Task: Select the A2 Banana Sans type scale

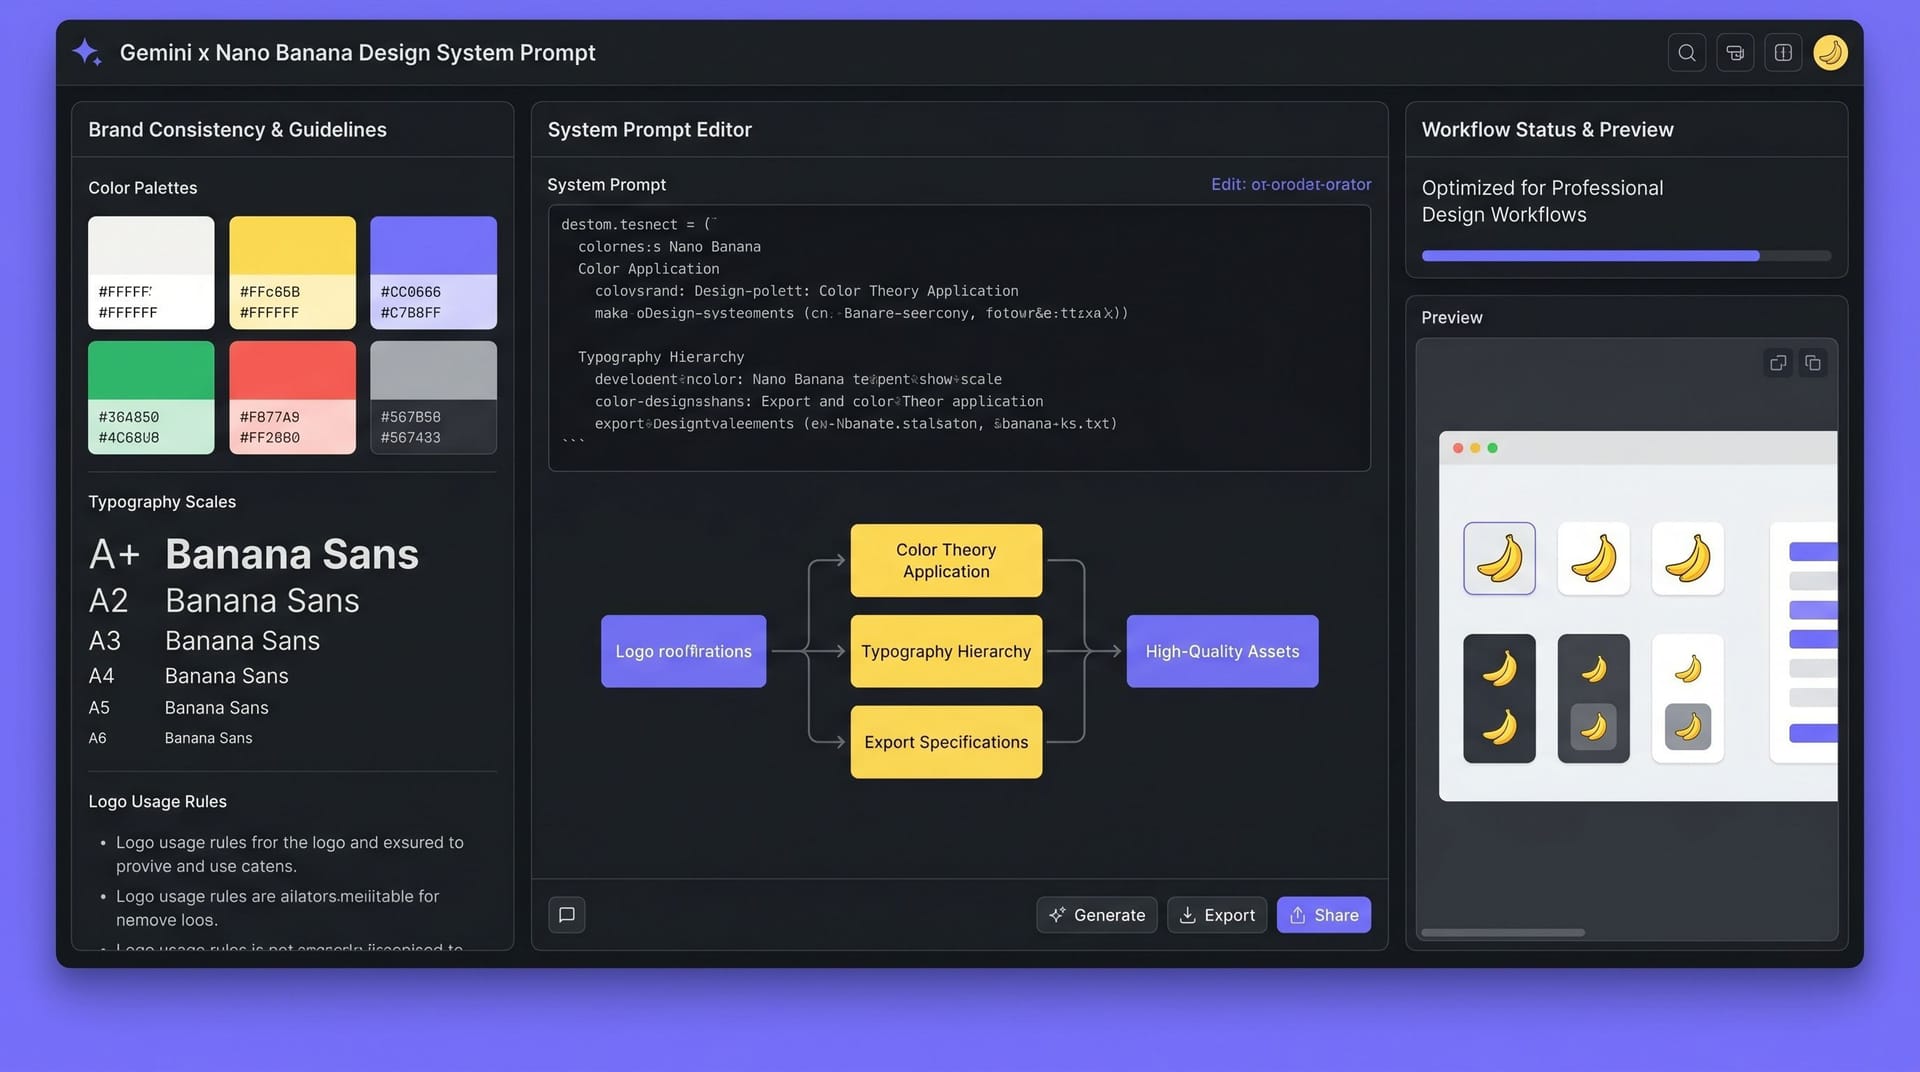Action: pyautogui.click(x=224, y=600)
